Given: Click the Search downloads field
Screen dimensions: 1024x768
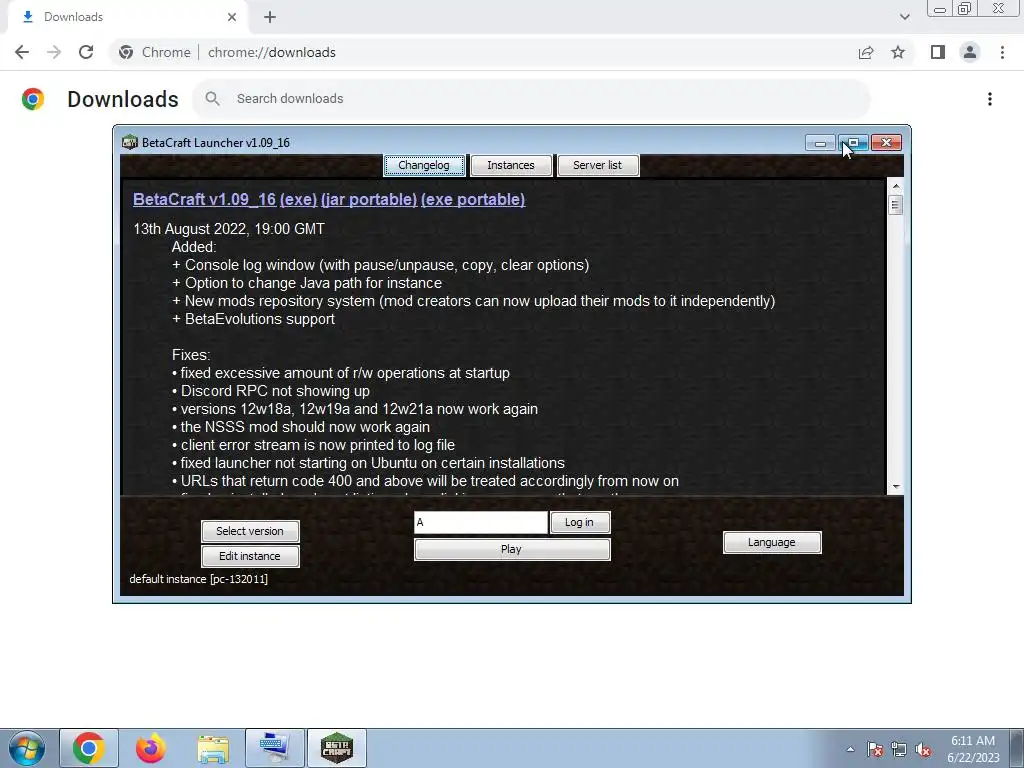Looking at the screenshot, I should tap(532, 99).
